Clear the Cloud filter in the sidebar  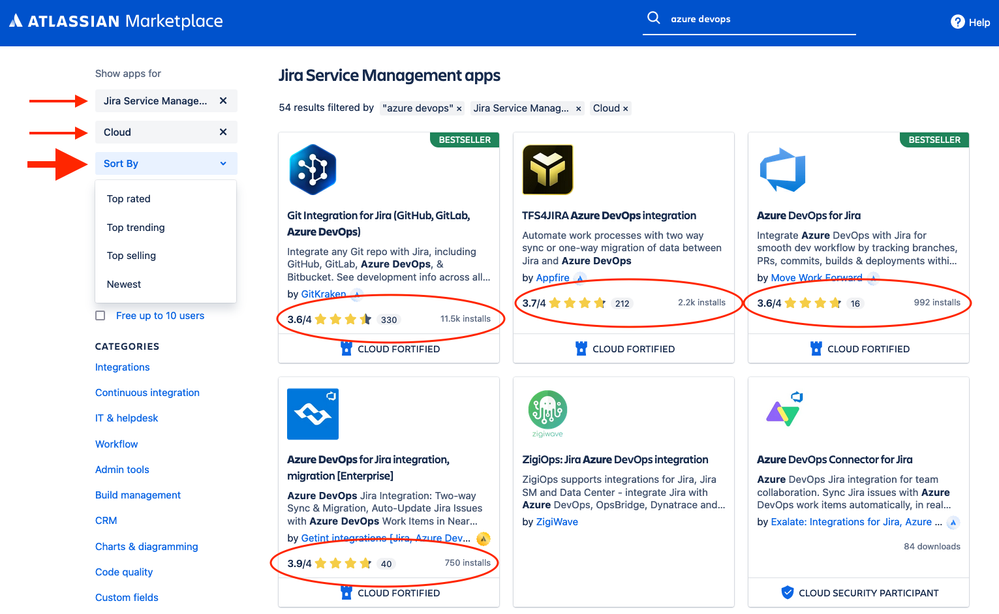point(223,132)
